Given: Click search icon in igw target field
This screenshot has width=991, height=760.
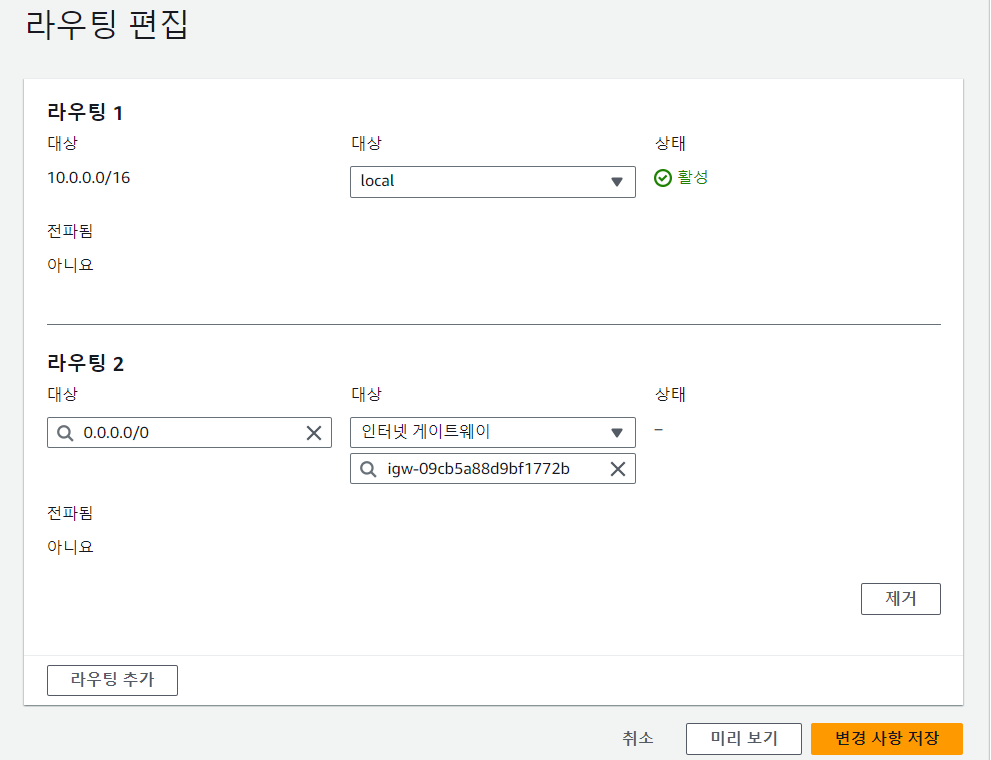Looking at the screenshot, I should [368, 469].
